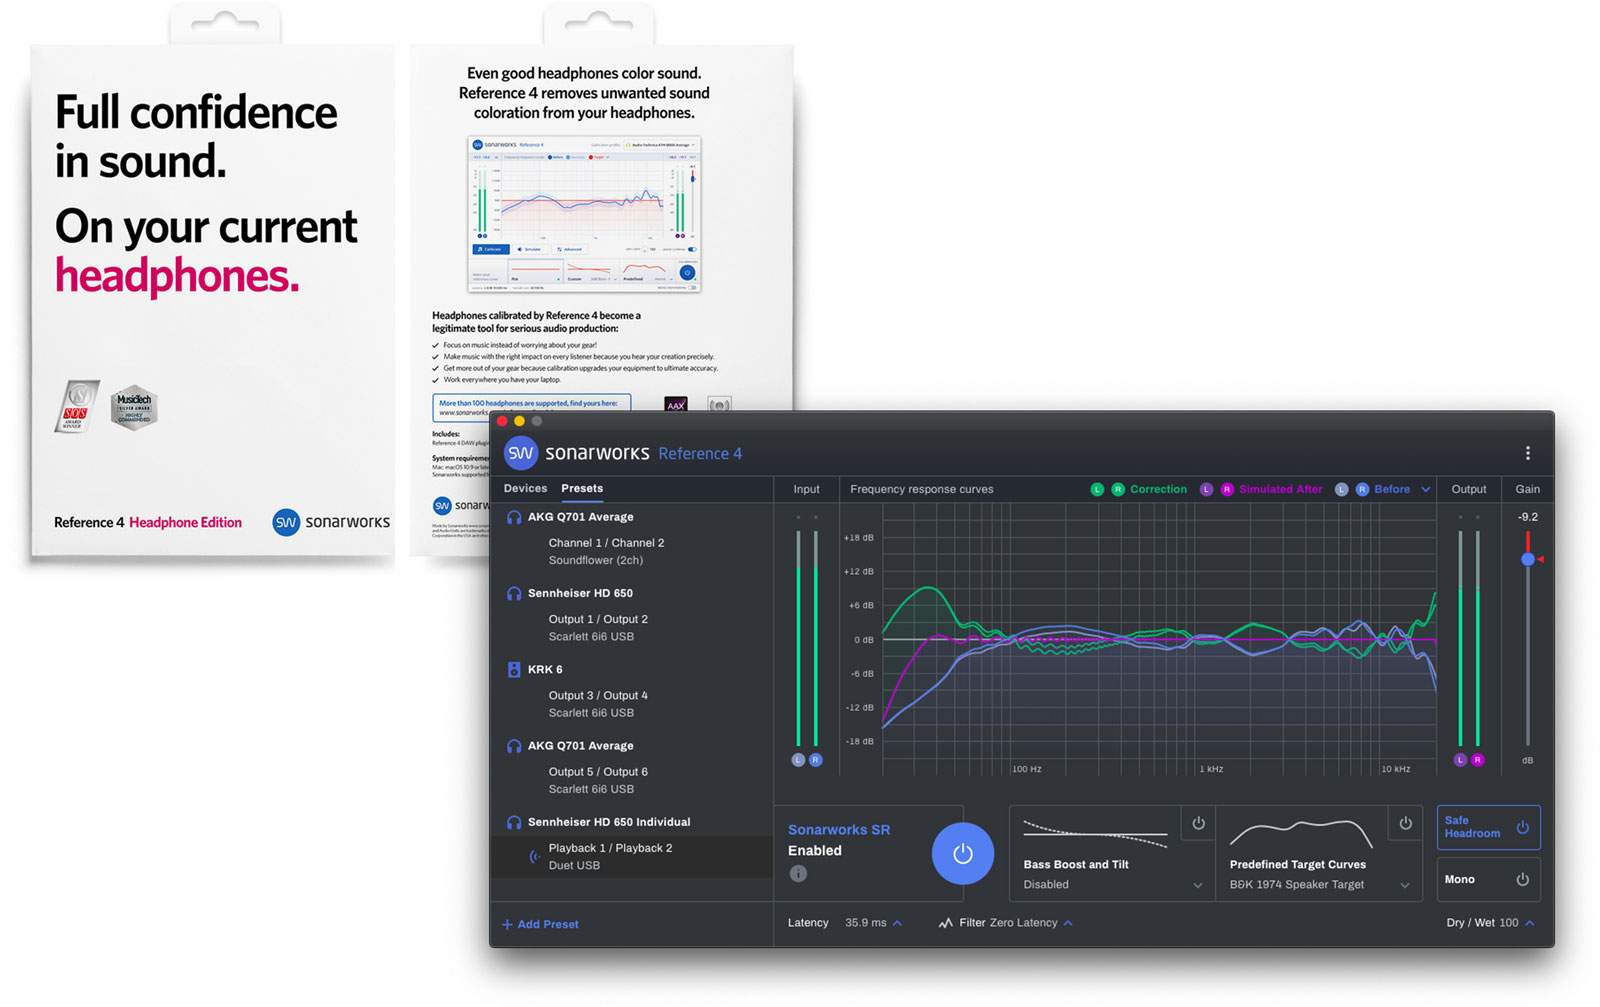Open the B&K 1974 Speaker Target dropdown

[x=1319, y=885]
